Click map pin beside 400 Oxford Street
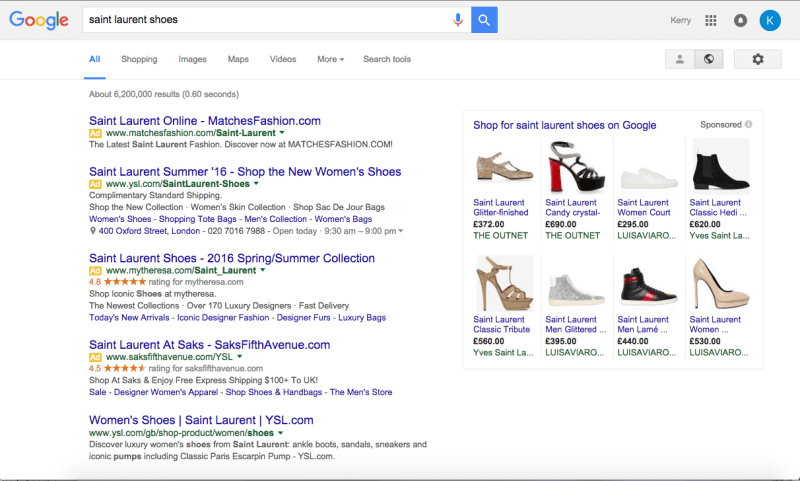The width and height of the screenshot is (800, 481). [92, 231]
